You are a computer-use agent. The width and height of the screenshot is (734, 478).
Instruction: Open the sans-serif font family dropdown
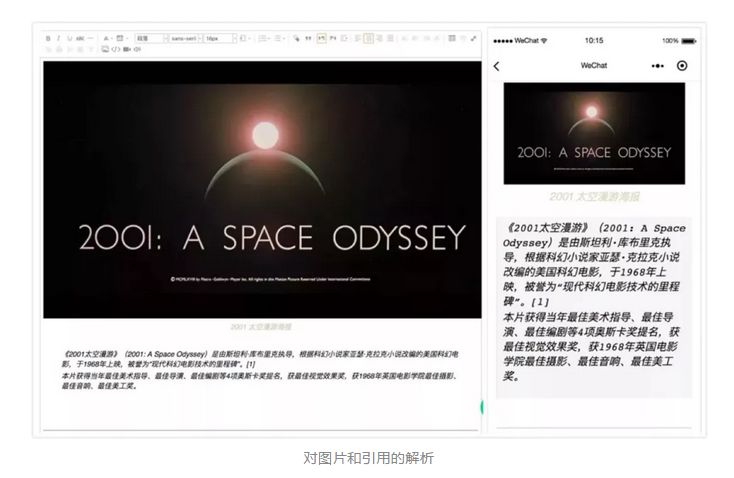[x=186, y=38]
